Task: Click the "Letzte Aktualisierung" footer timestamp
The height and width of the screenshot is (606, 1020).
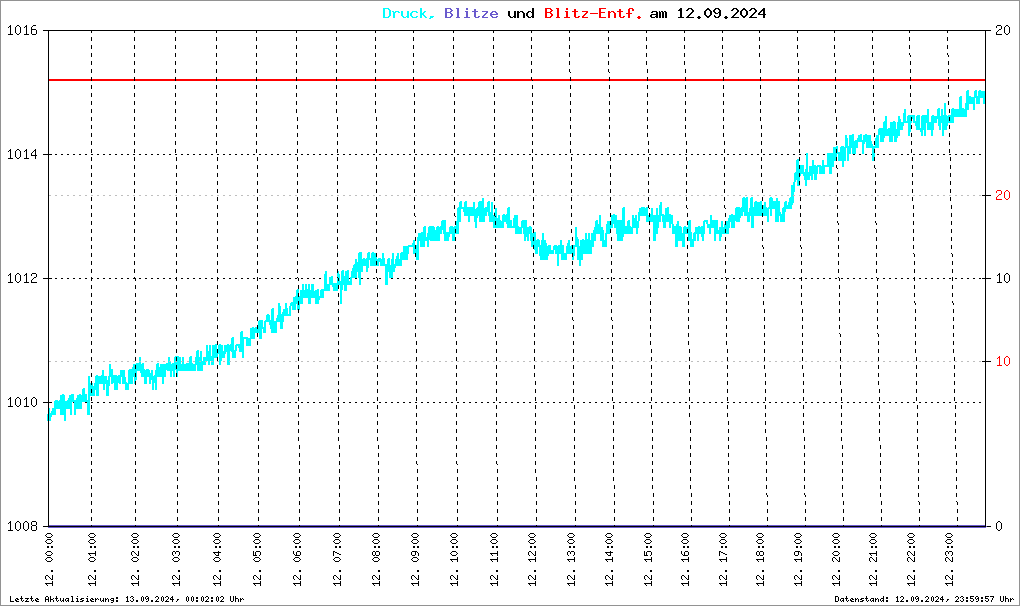Action: (x=127, y=599)
